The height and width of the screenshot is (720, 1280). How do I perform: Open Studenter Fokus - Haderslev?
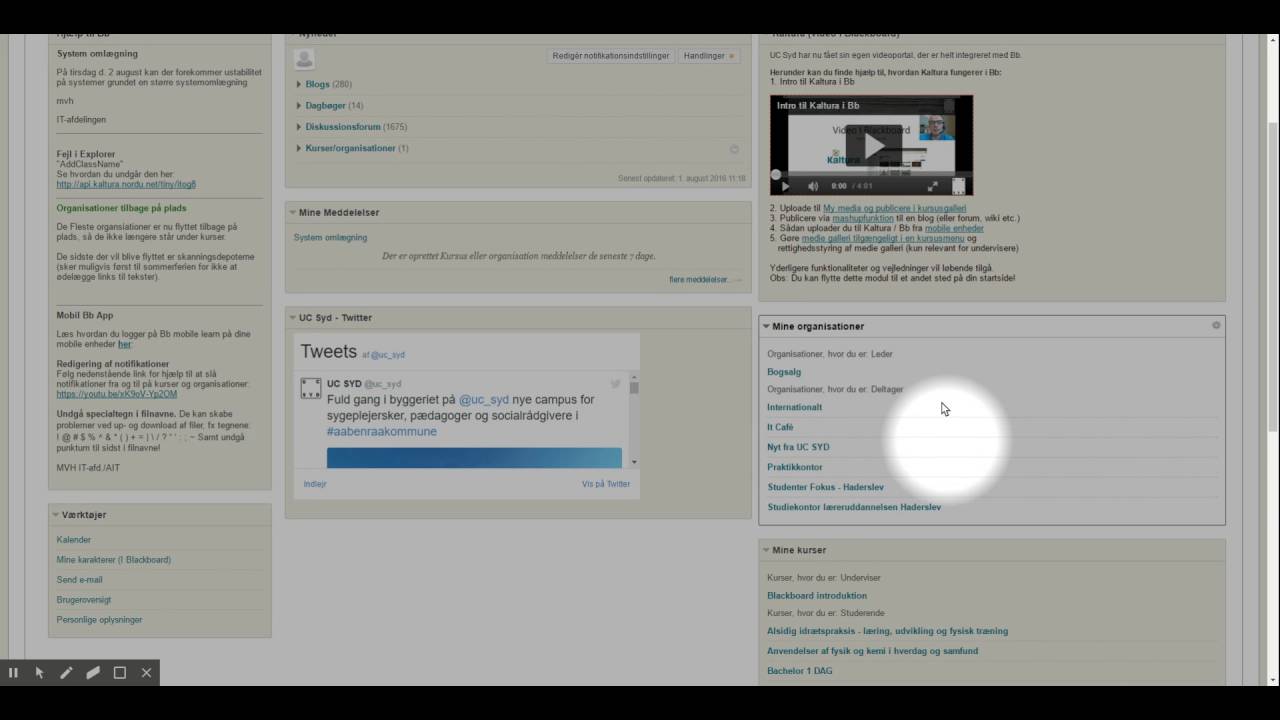825,487
